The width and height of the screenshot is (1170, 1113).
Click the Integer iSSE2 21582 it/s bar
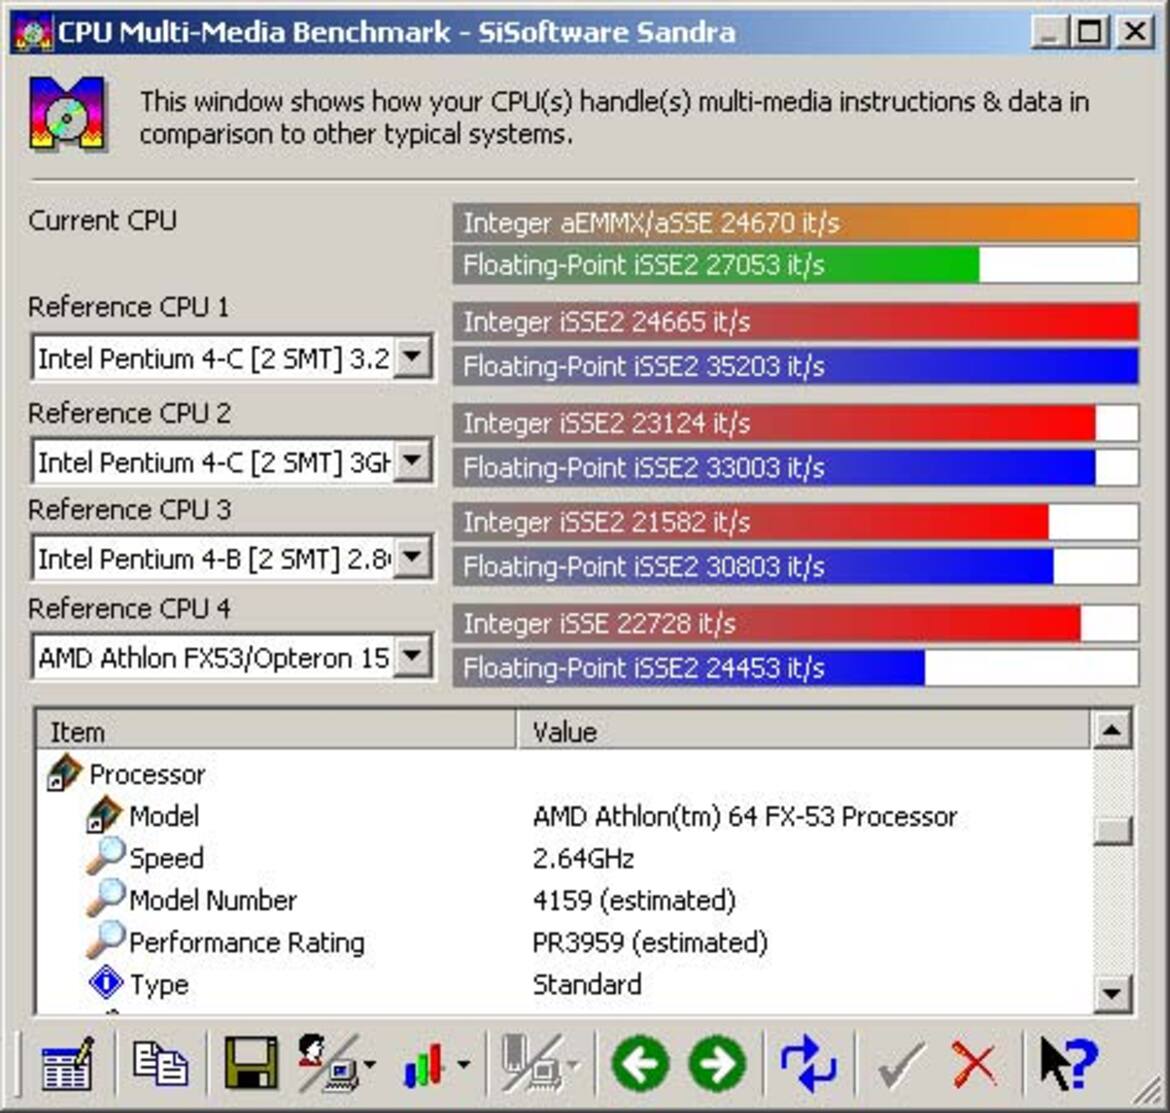point(795,521)
